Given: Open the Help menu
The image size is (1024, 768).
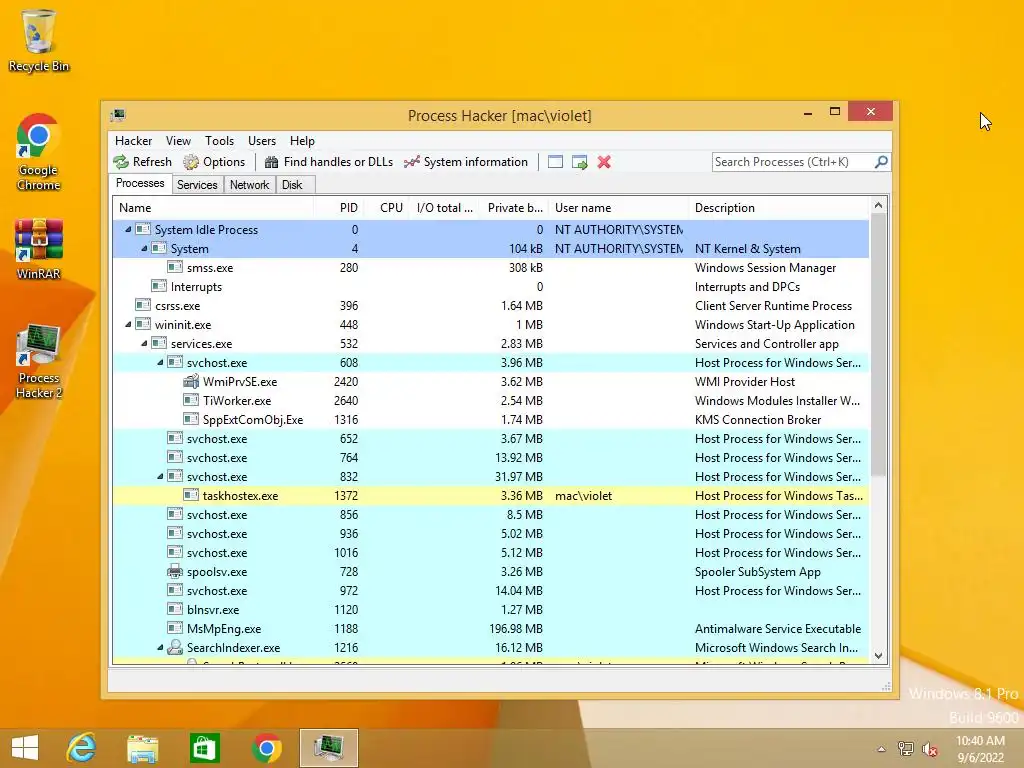Looking at the screenshot, I should pyautogui.click(x=302, y=141).
